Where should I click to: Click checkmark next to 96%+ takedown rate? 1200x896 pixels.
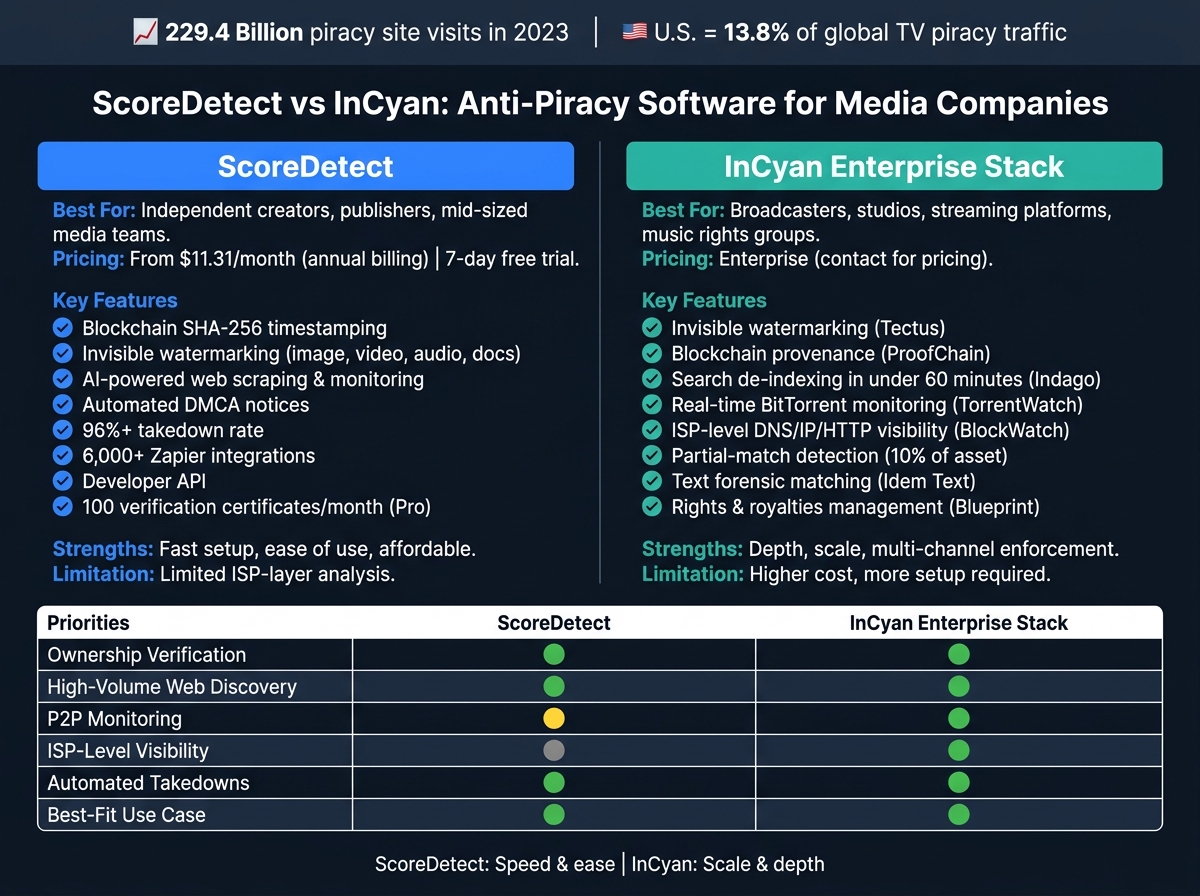(x=63, y=430)
